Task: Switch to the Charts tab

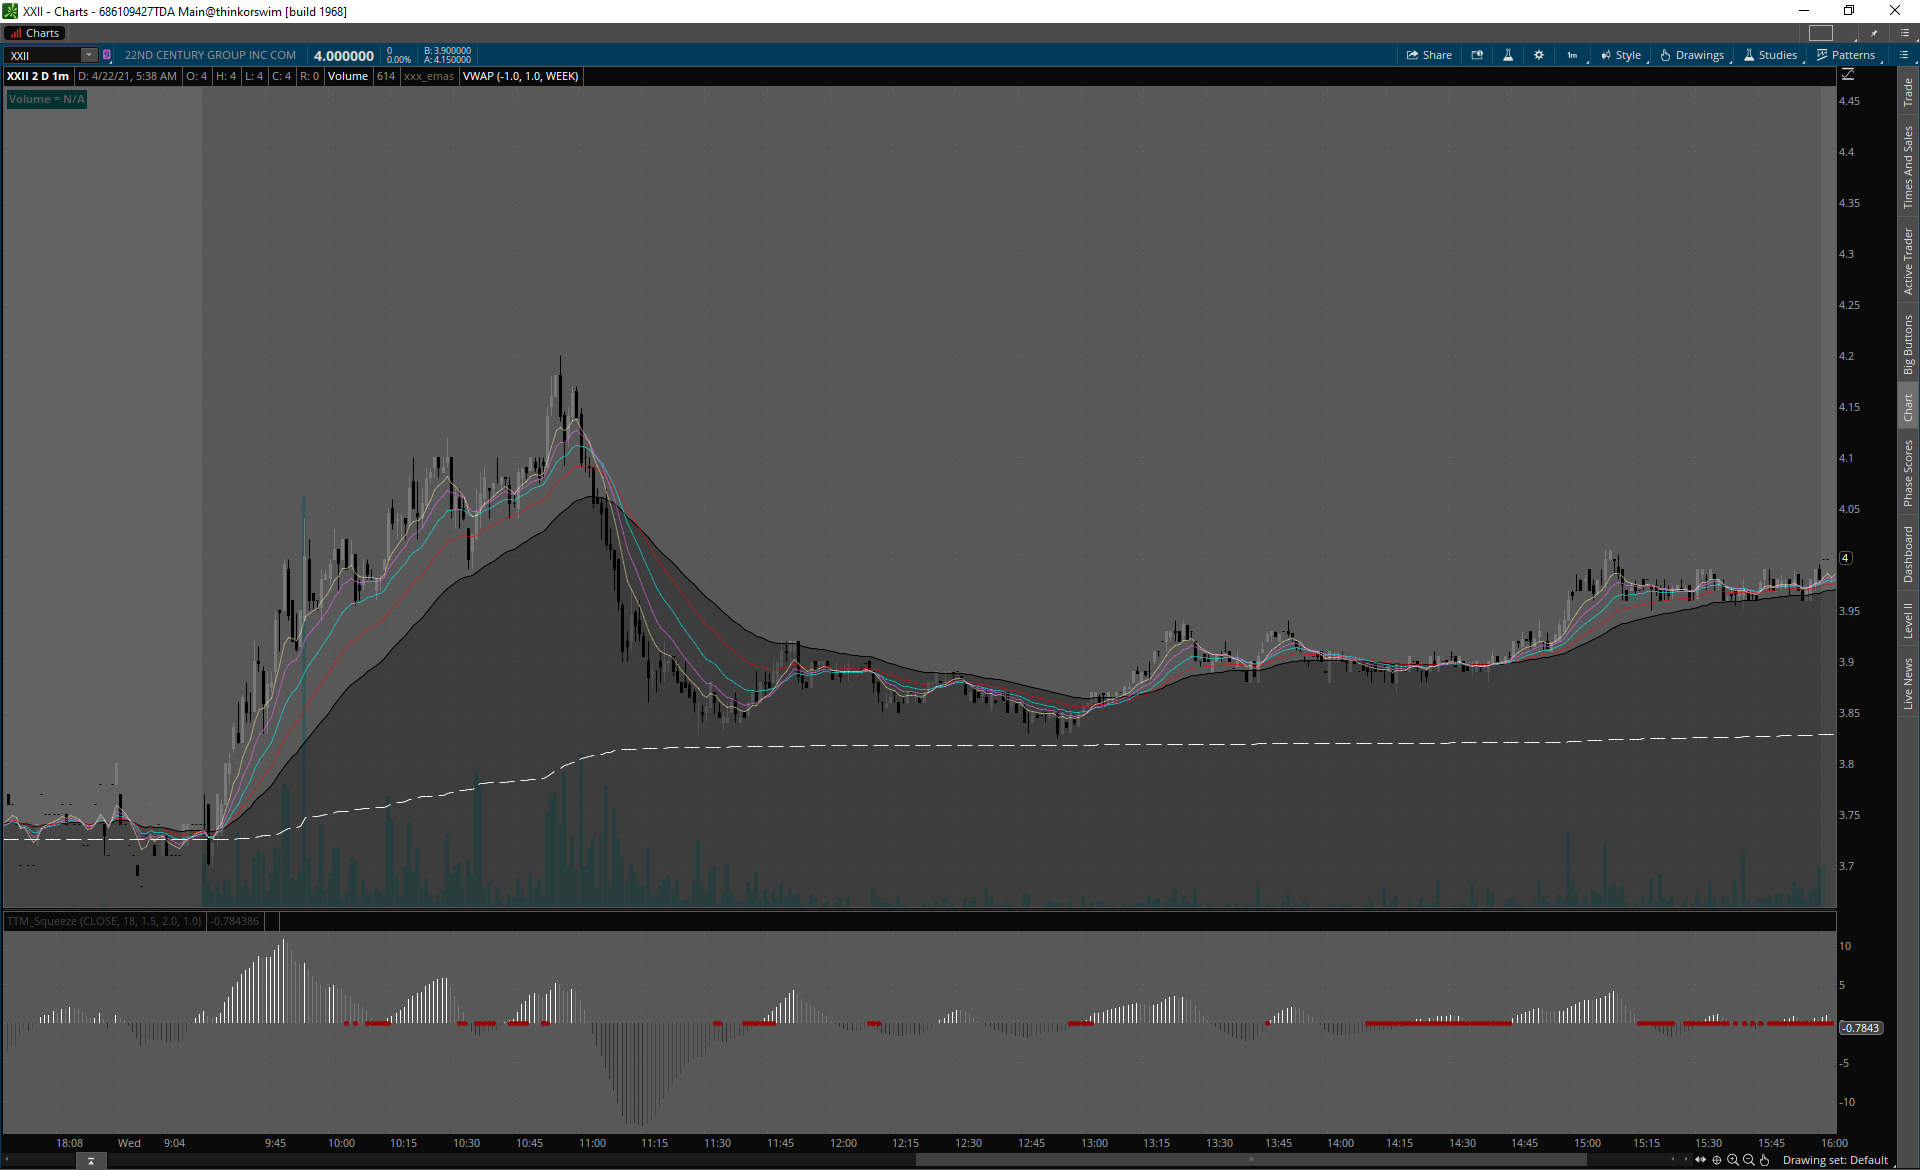Action: point(36,33)
